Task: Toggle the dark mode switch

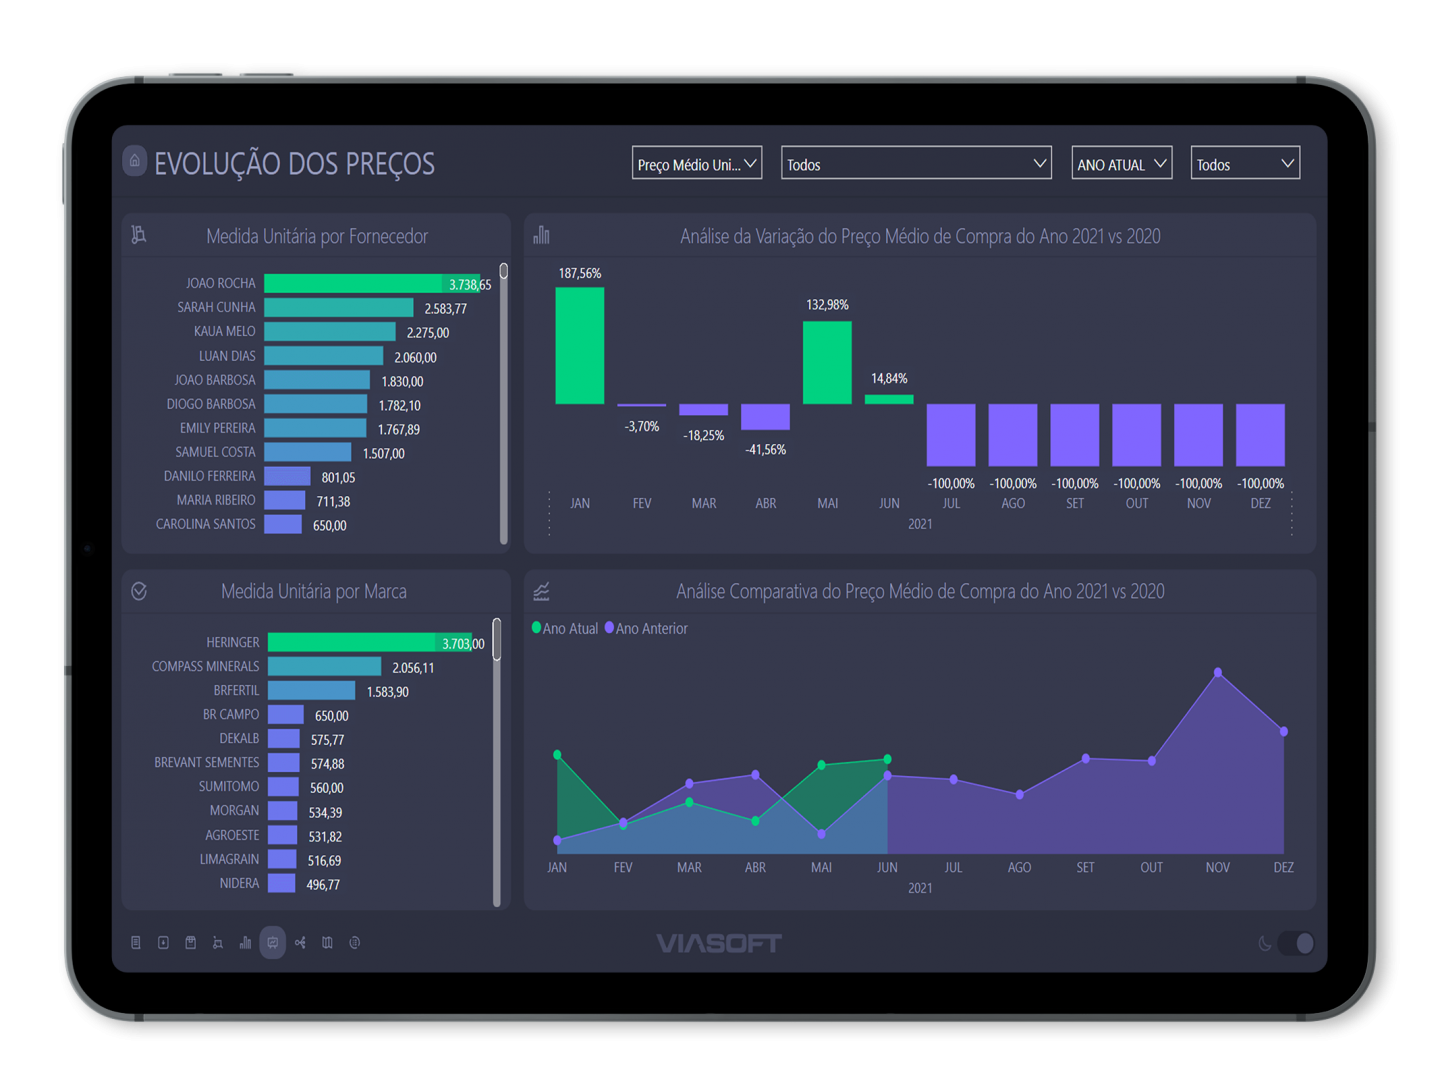Action: point(1296,943)
